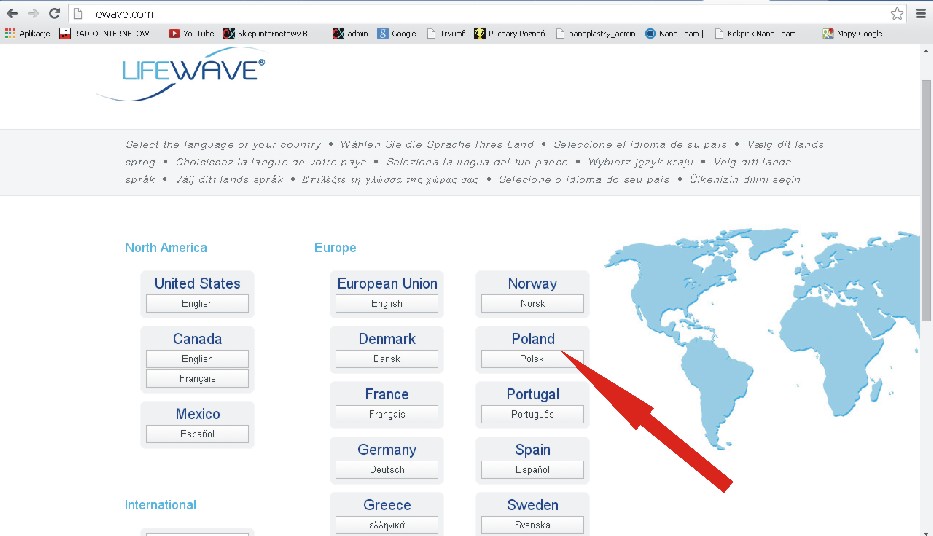Click the browser forward arrow
The image size is (933, 536).
coord(33,13)
